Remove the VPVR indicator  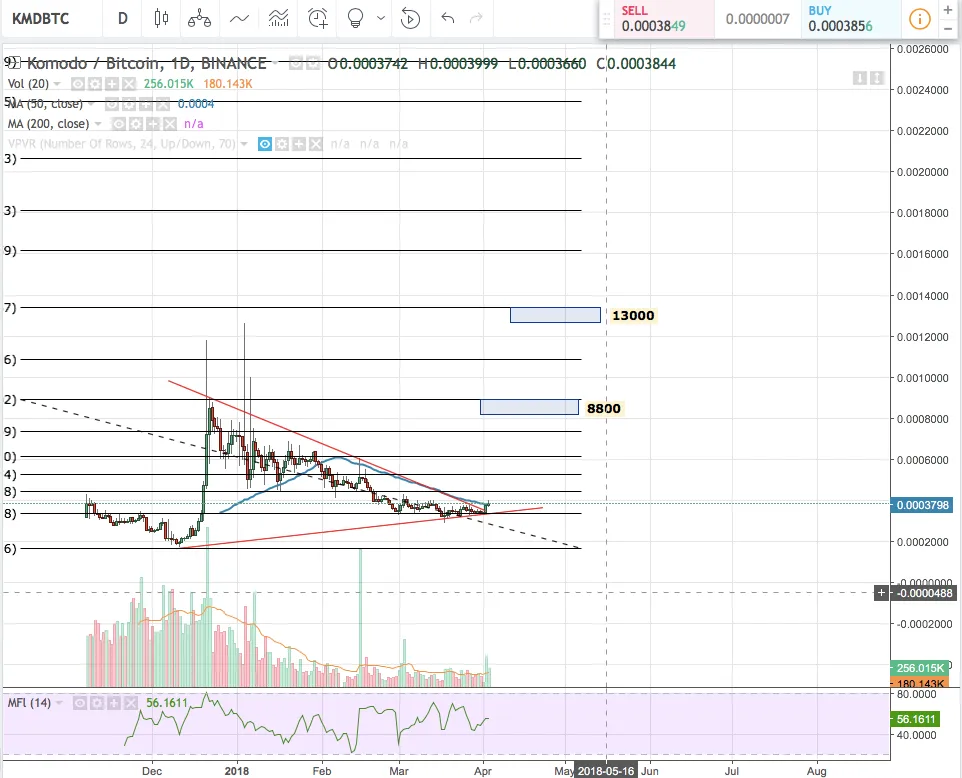(315, 144)
